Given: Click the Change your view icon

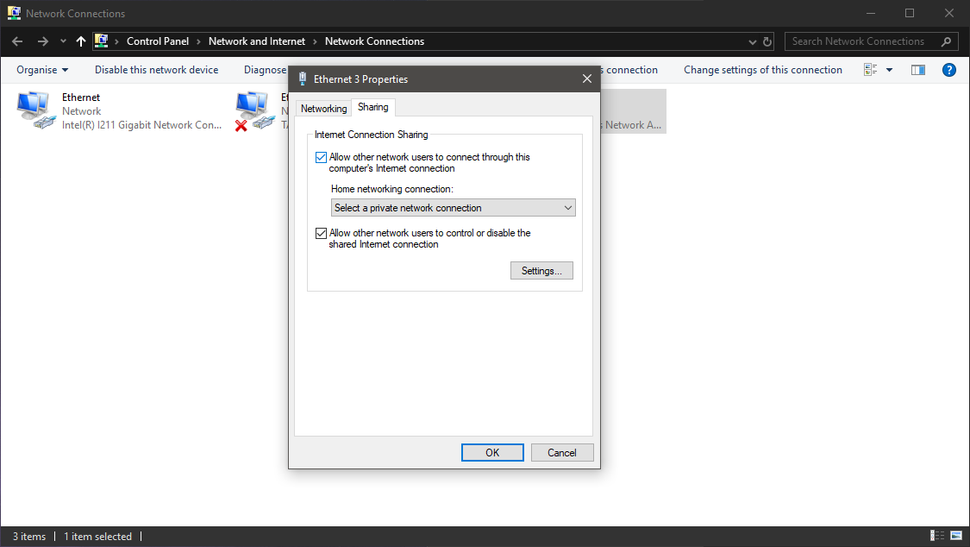Looking at the screenshot, I should pyautogui.click(x=870, y=70).
